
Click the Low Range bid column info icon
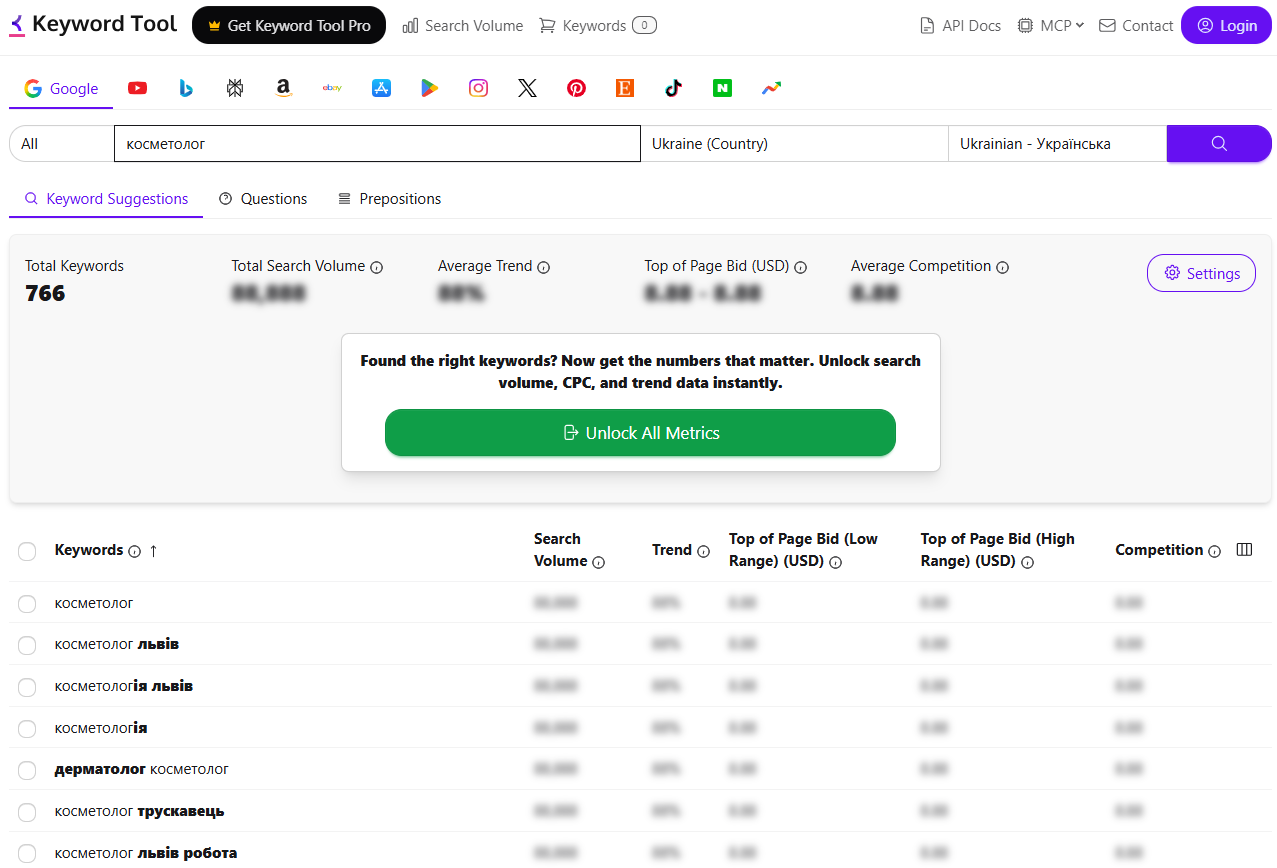(836, 562)
